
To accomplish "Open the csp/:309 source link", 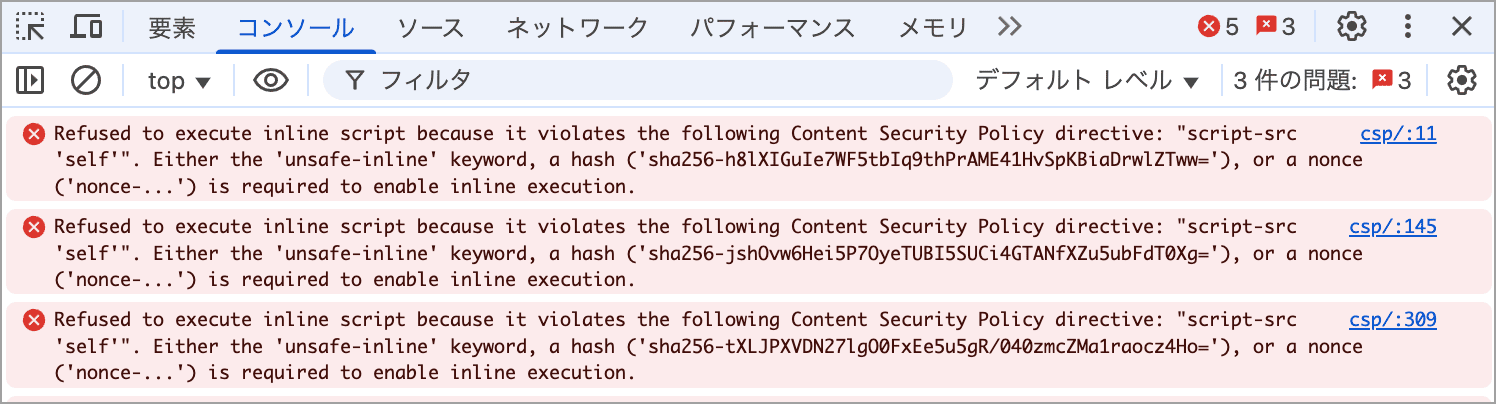I will click(x=1392, y=320).
